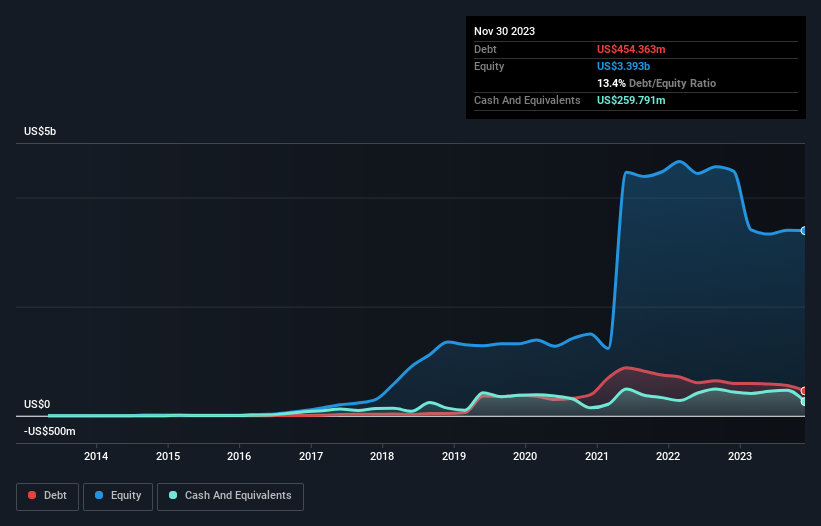
Task: Click the 2018 x-axis label
Action: click(382, 456)
